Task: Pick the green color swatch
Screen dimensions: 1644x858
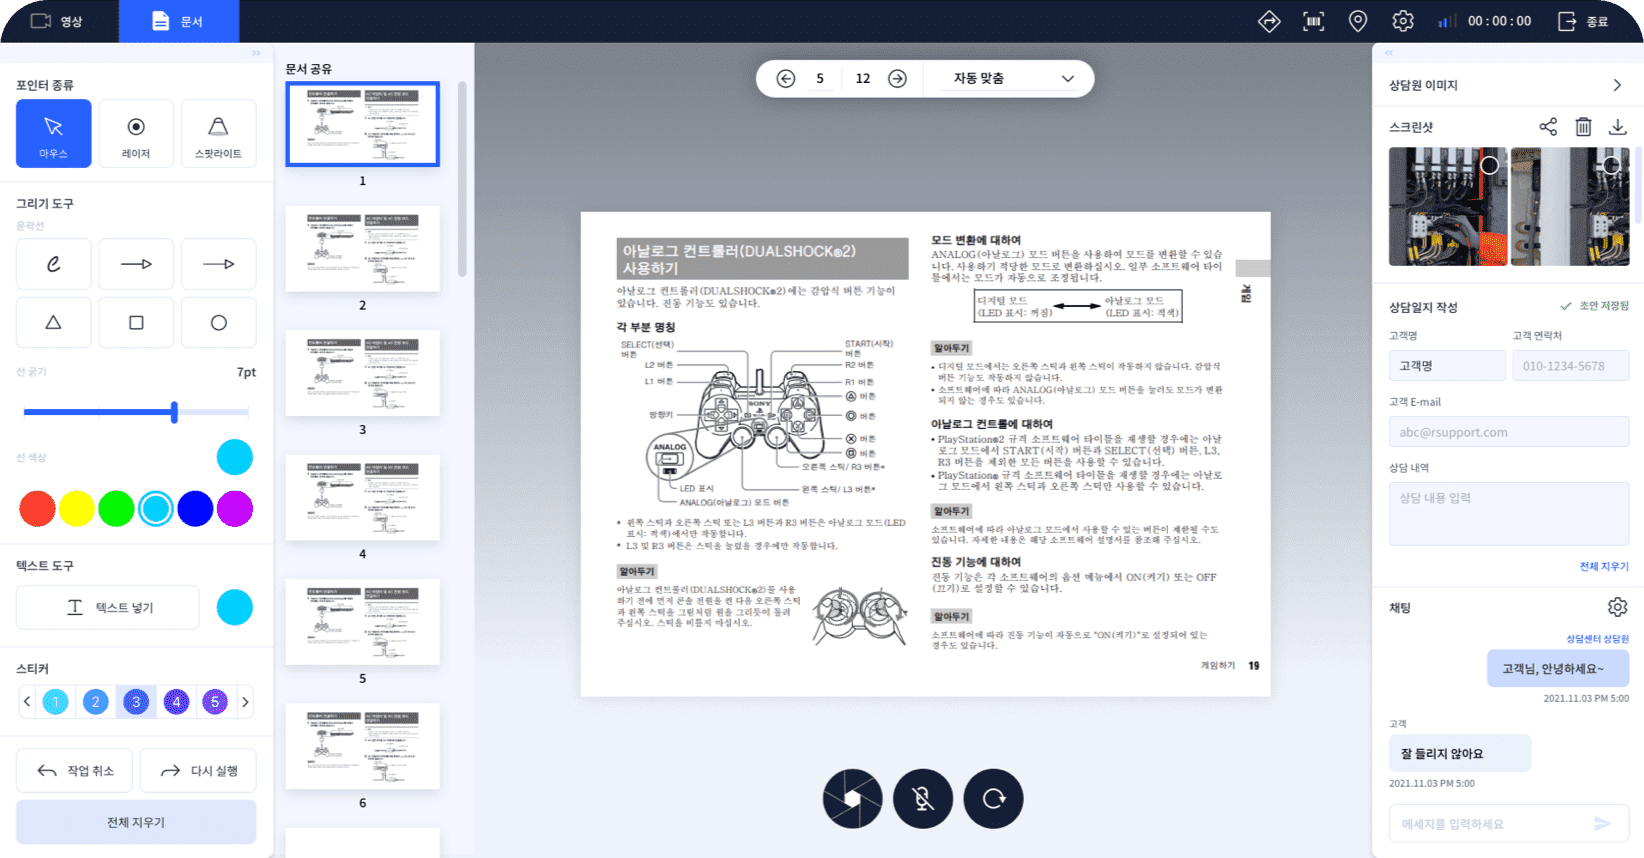Action: [116, 508]
